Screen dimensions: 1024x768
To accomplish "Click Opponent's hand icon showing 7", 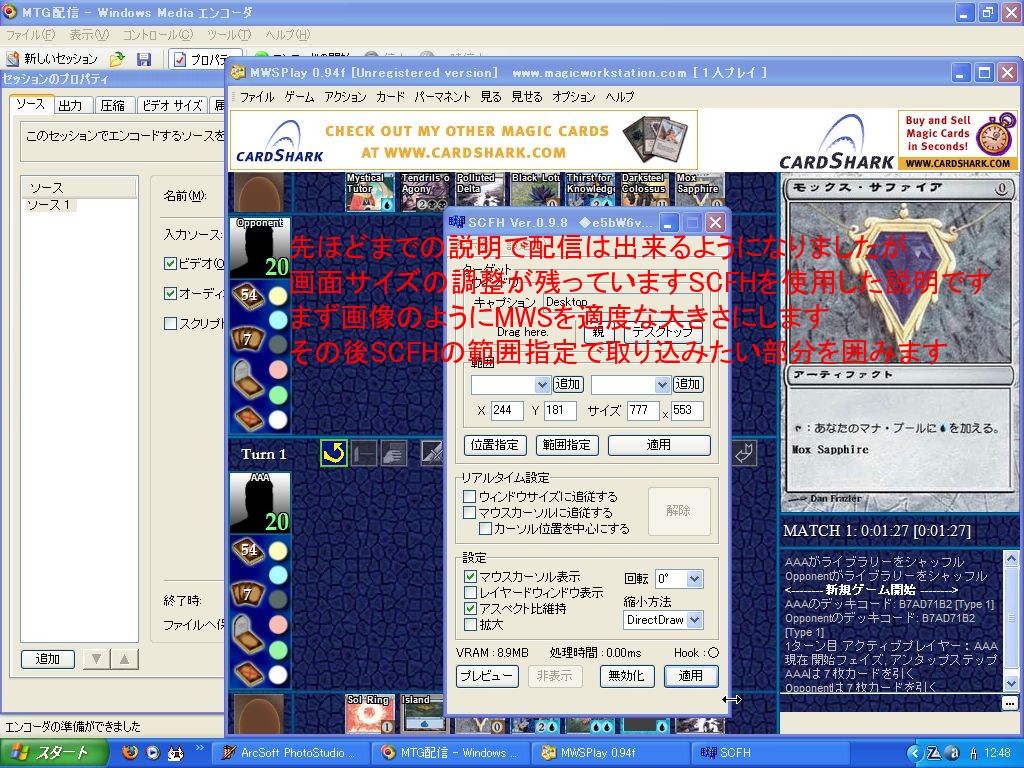I will click(248, 339).
